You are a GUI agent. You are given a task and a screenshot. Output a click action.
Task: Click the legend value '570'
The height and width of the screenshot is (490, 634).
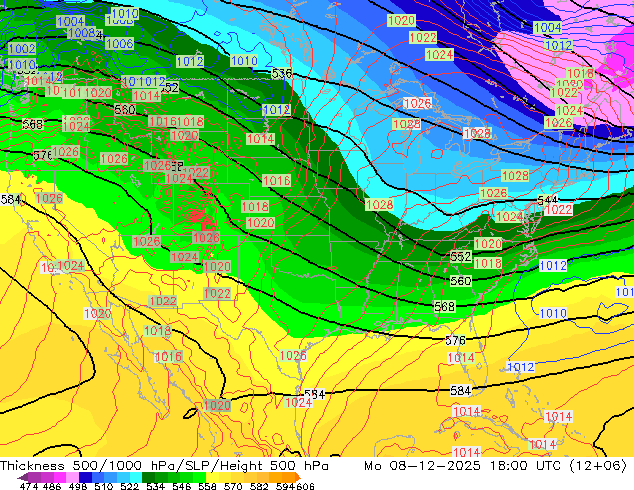tap(233, 486)
